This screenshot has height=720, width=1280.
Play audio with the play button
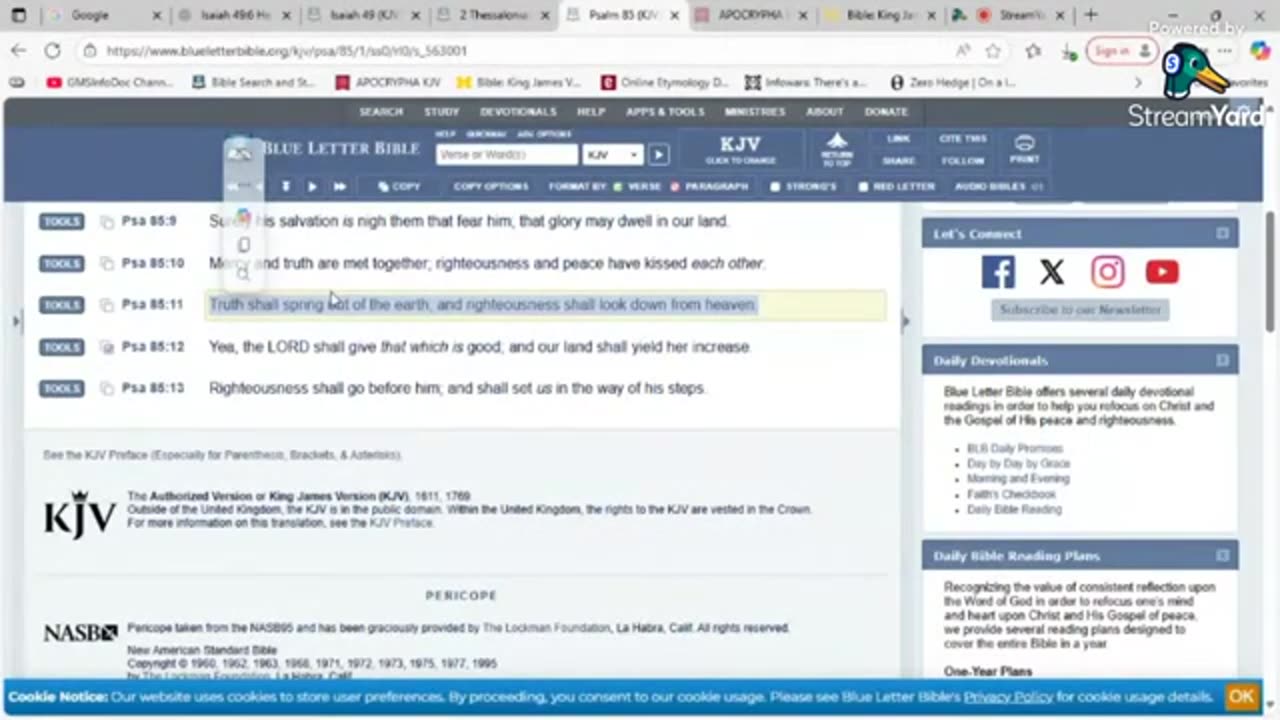(x=312, y=186)
